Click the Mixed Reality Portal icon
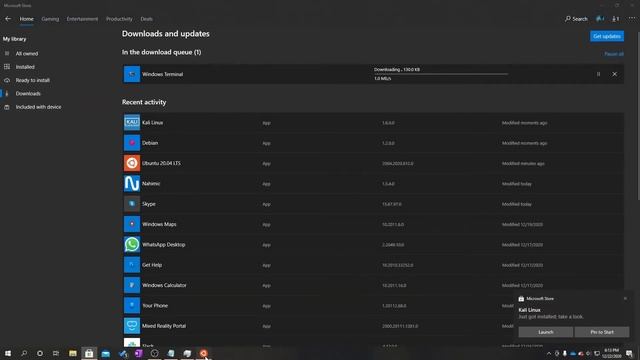Image resolution: width=640 pixels, height=360 pixels. (x=132, y=326)
